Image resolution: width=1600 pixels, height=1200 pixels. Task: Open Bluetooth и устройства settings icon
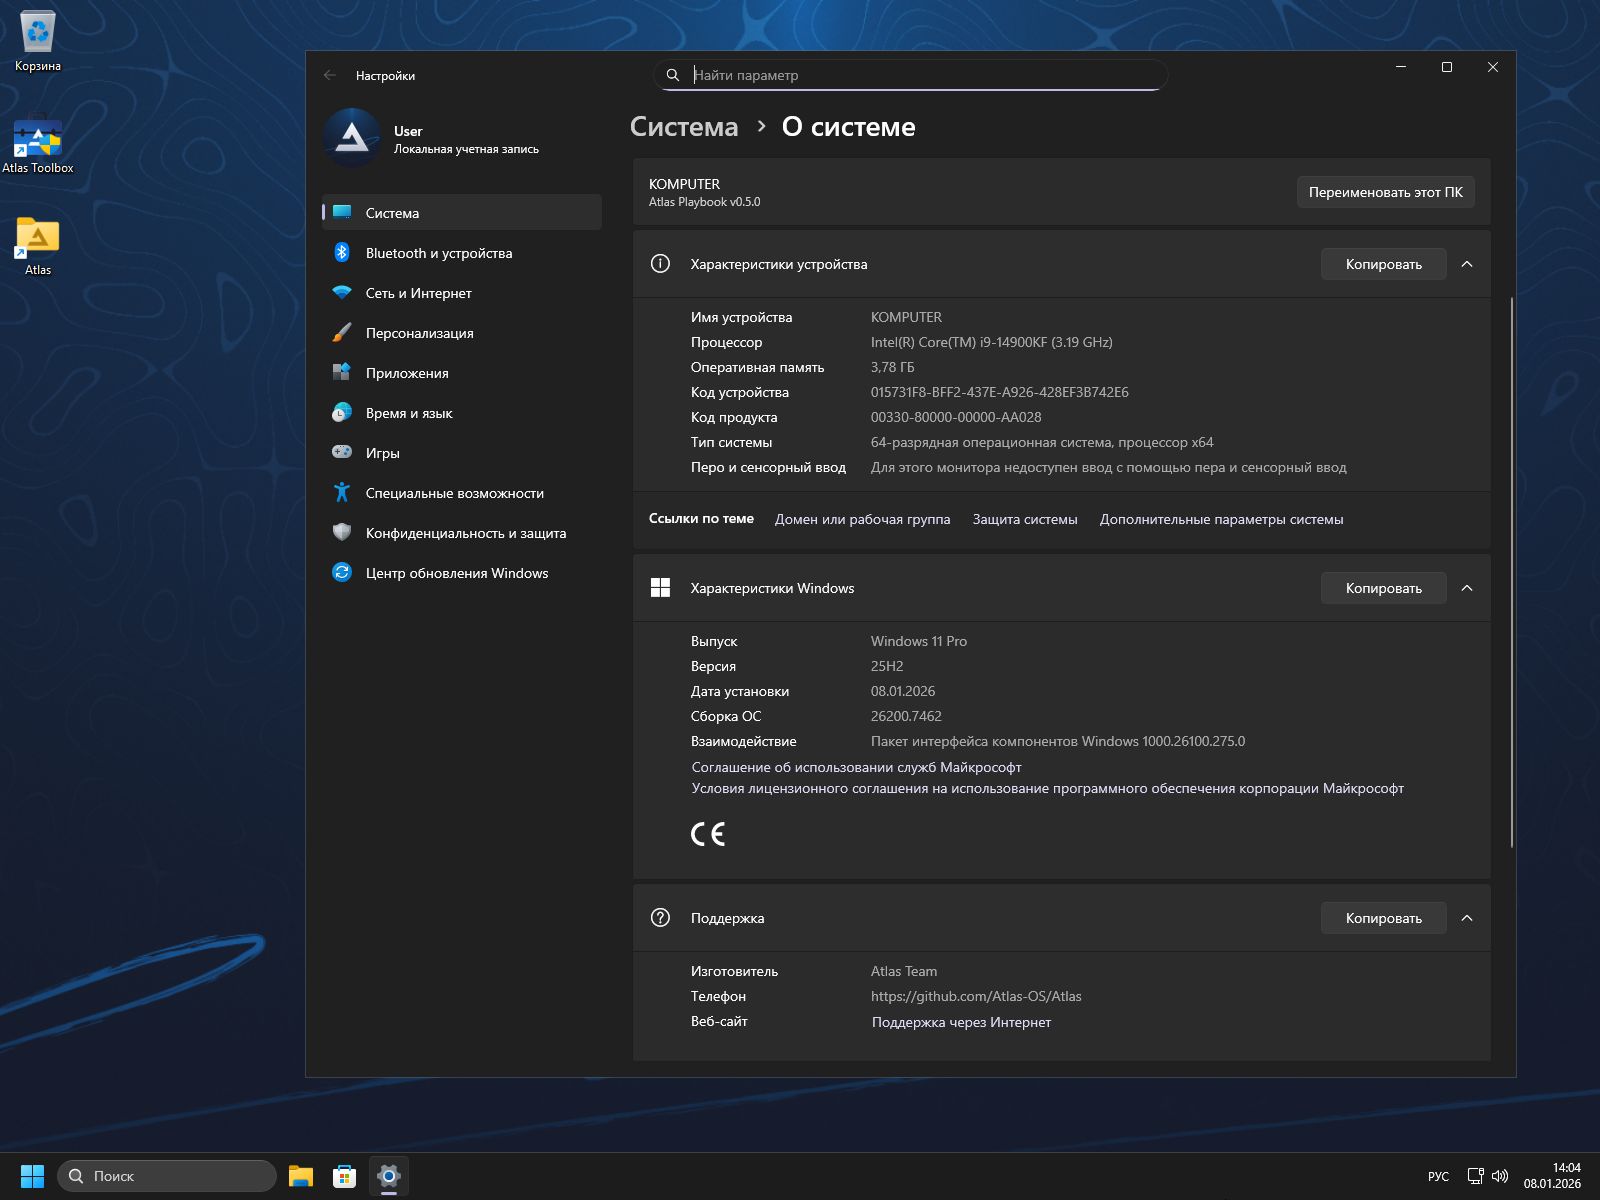point(342,253)
